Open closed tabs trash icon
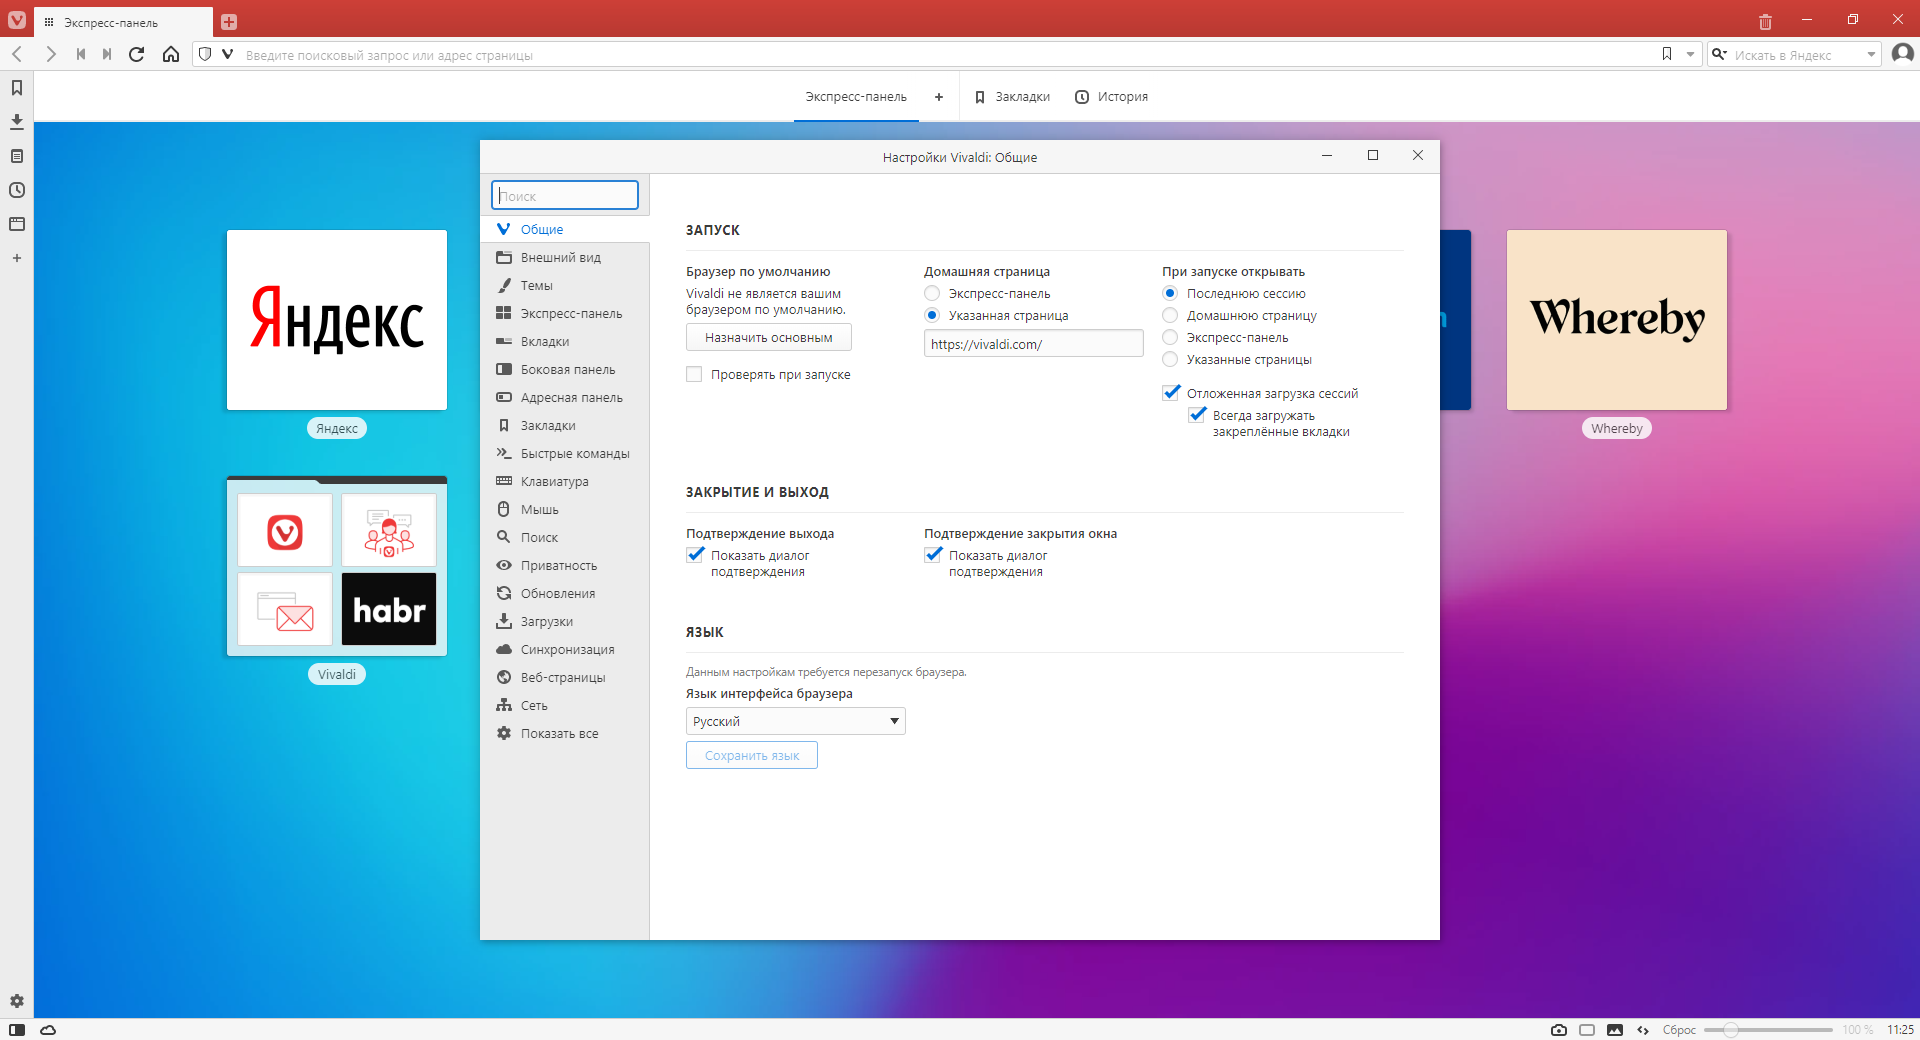The image size is (1920, 1040). [x=1765, y=21]
